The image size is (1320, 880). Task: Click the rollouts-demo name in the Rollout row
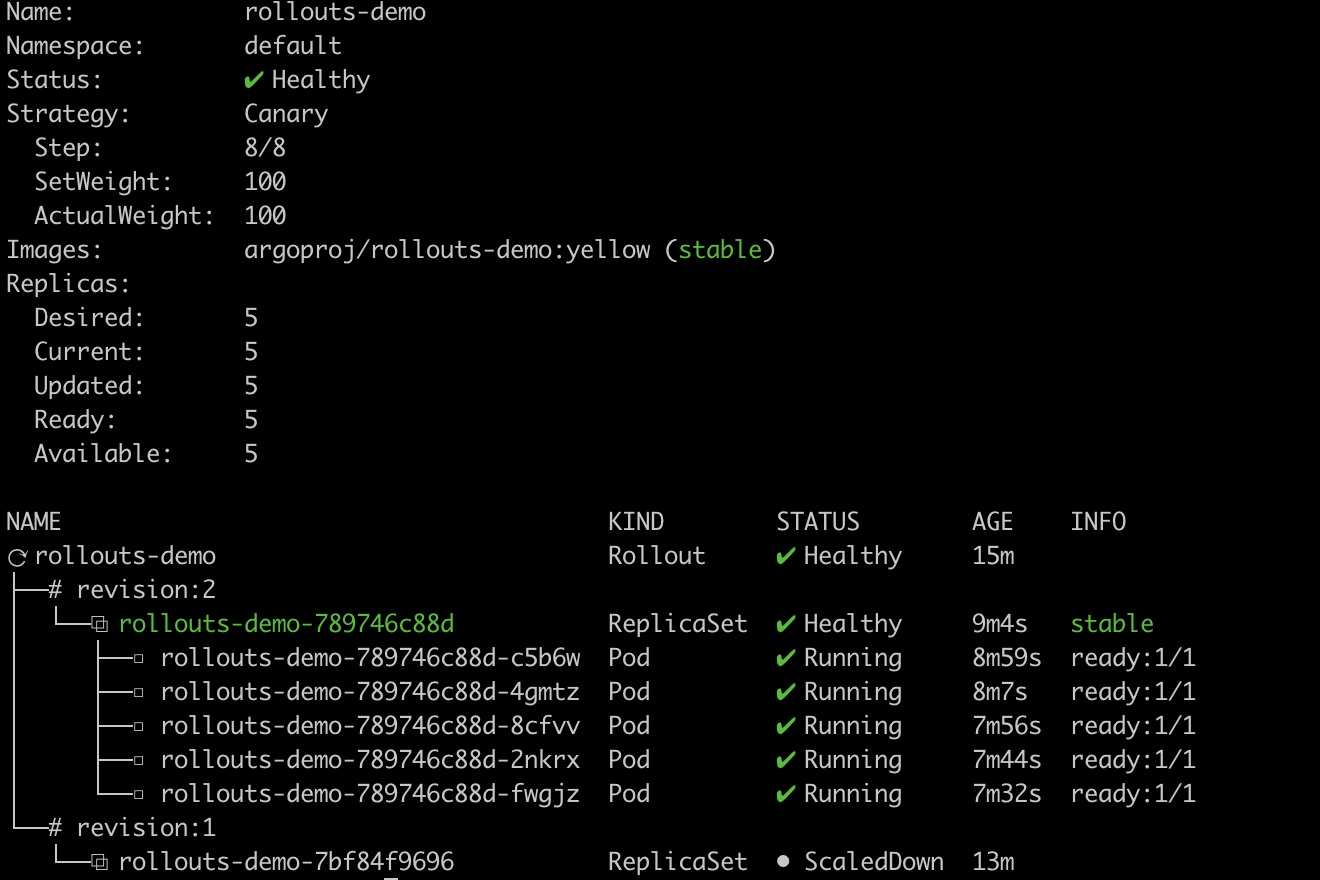pos(125,556)
